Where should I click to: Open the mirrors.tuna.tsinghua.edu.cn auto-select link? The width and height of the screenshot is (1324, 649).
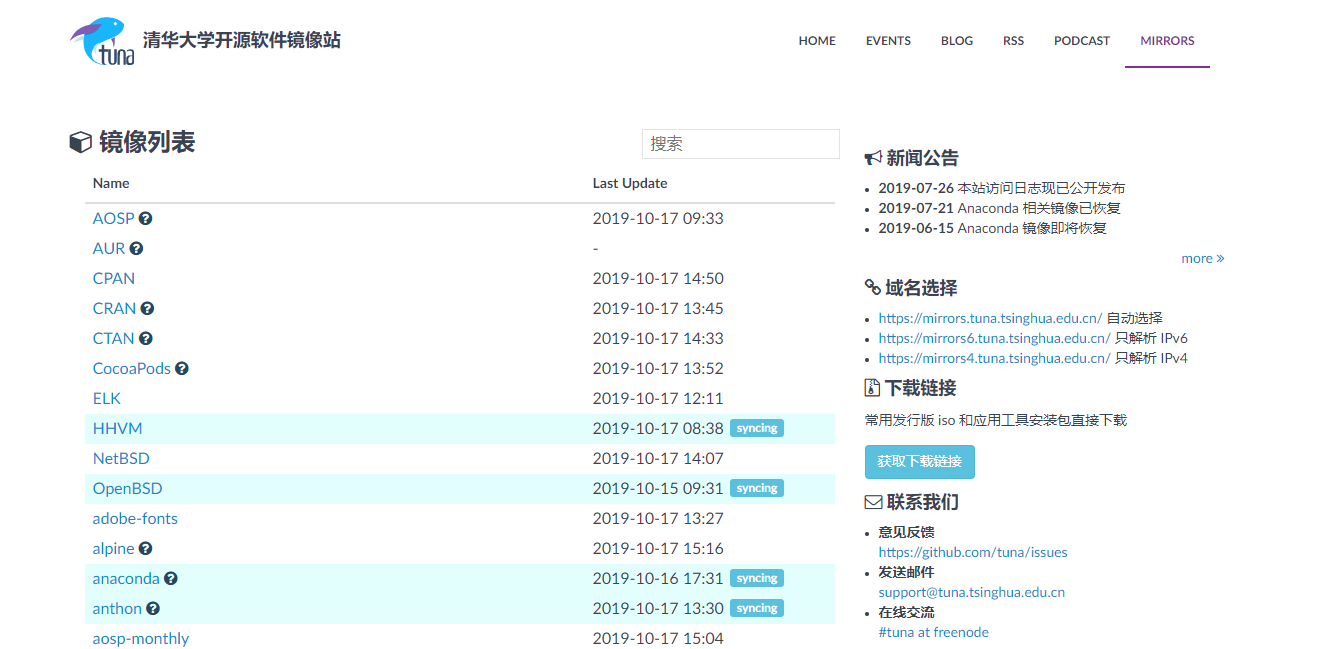coord(990,318)
